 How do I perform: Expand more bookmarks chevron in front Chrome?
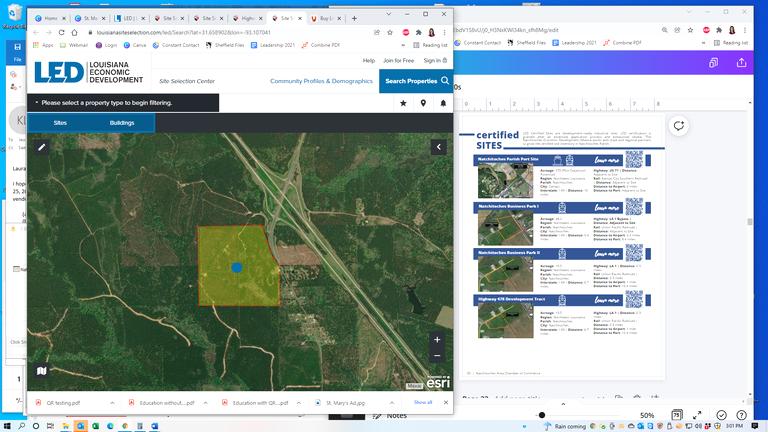tap(403, 45)
